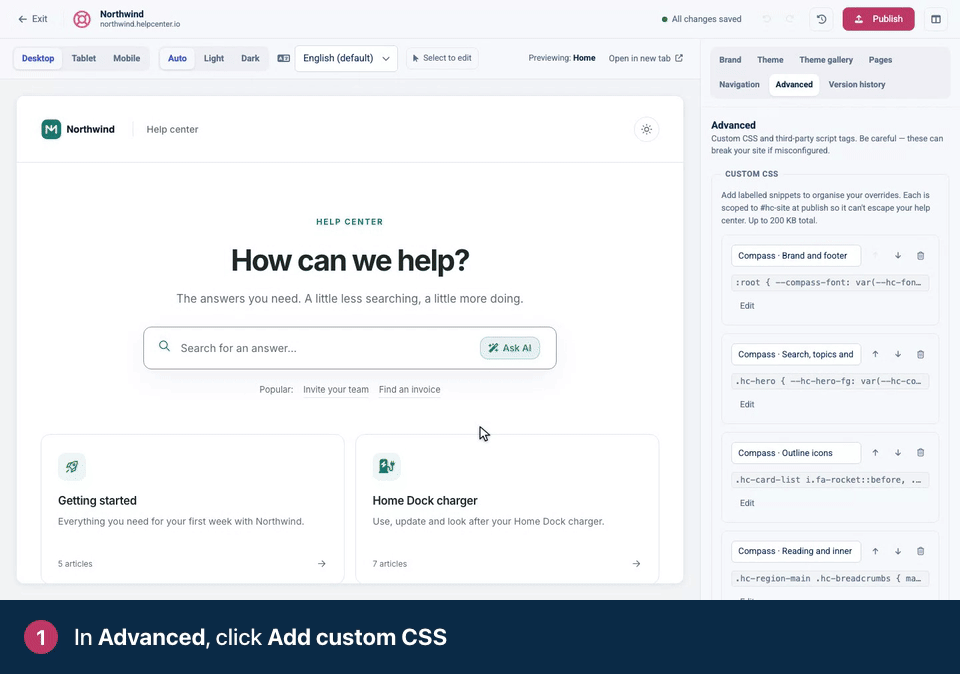Edit the Compass · Reading and inner name field

[796, 552]
